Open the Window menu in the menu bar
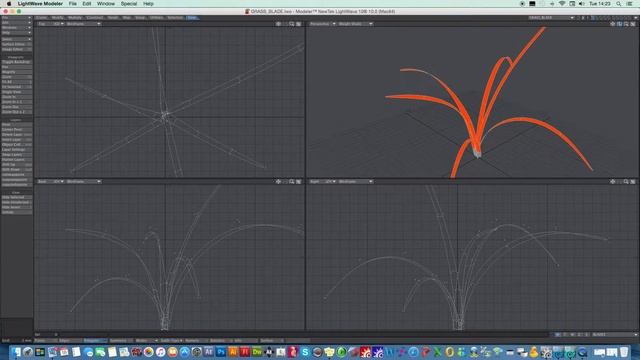 (x=106, y=4)
